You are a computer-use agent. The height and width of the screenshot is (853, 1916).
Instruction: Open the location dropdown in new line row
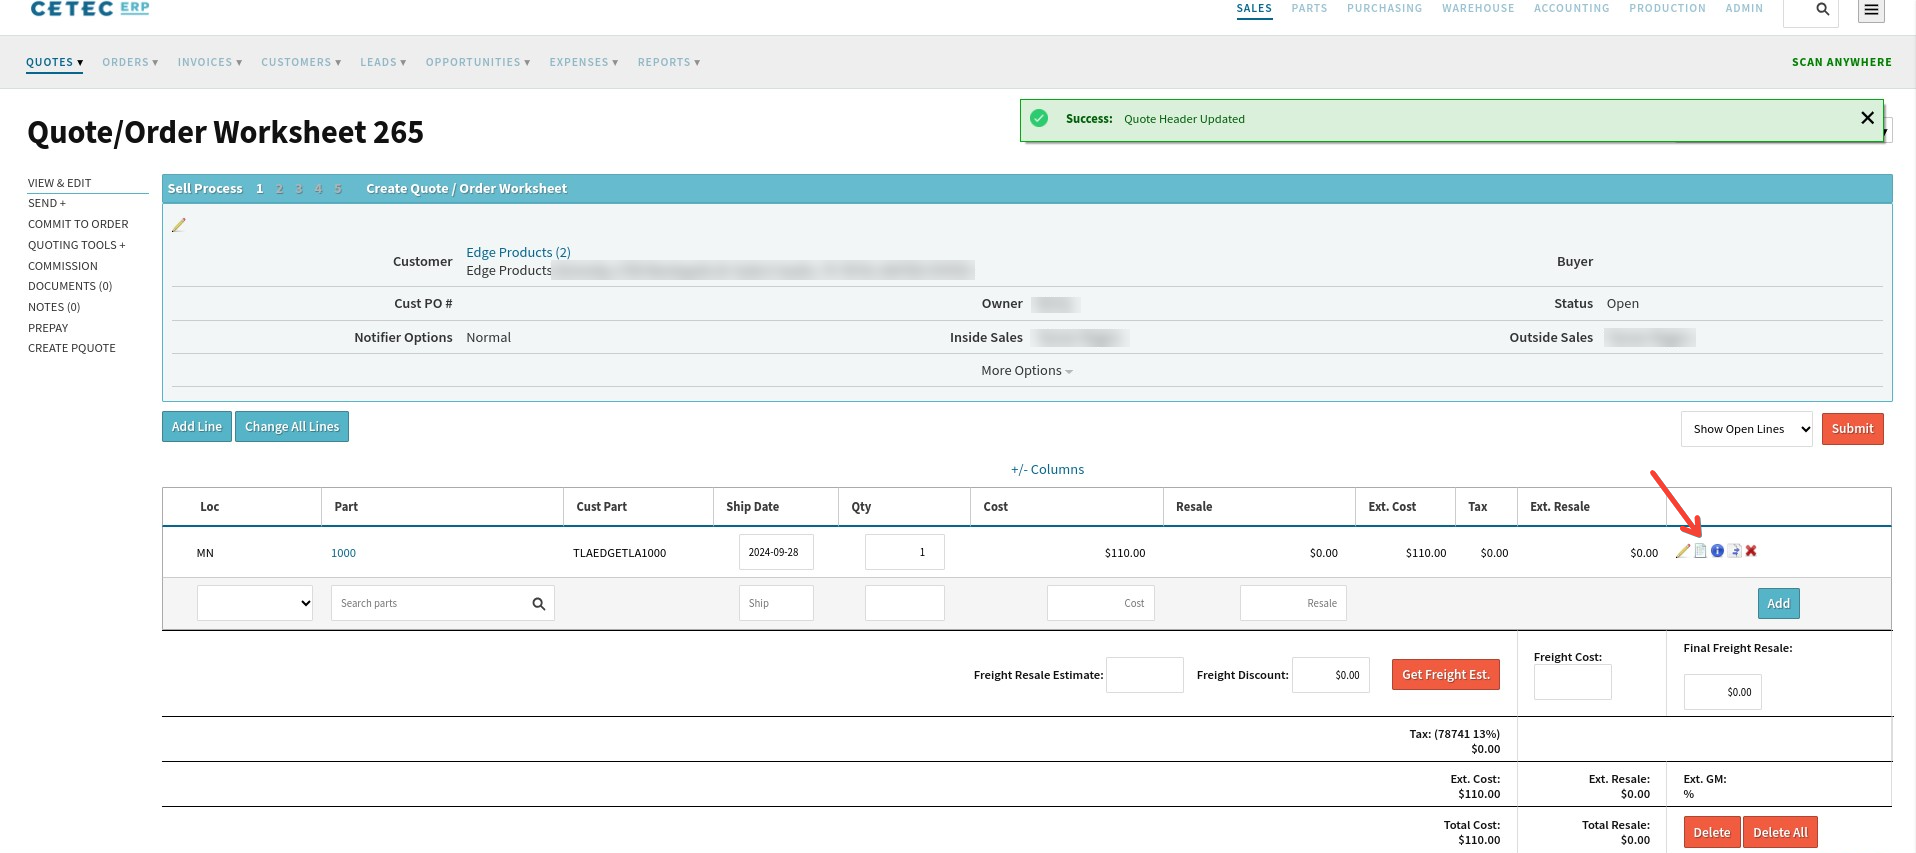[x=255, y=603]
